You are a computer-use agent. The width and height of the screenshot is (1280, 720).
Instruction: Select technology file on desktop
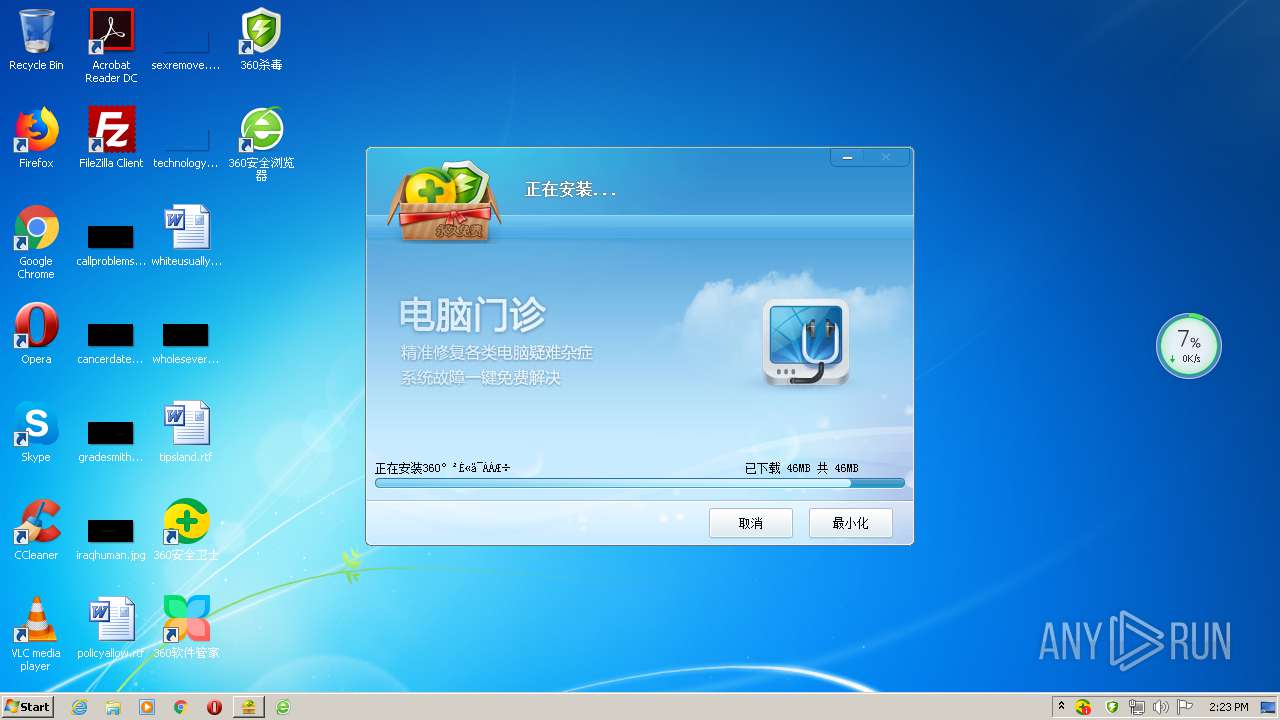pyautogui.click(x=186, y=146)
